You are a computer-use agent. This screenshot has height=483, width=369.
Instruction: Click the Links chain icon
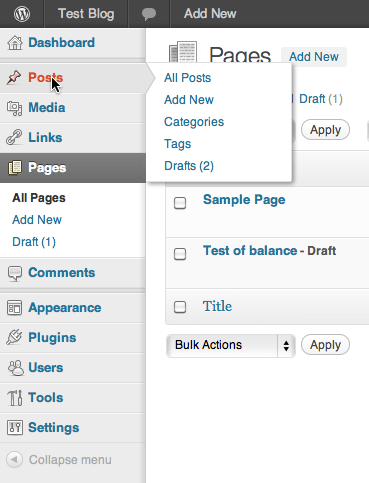point(14,138)
